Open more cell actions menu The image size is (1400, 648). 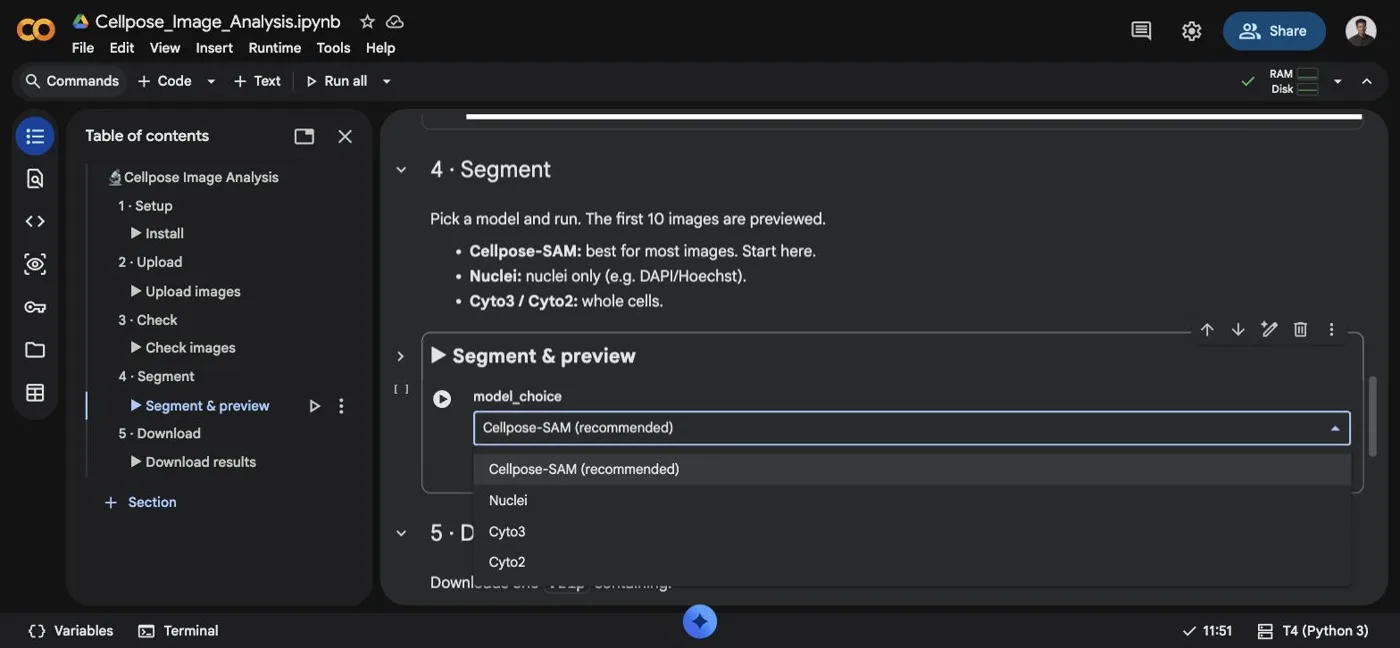pyautogui.click(x=1331, y=330)
